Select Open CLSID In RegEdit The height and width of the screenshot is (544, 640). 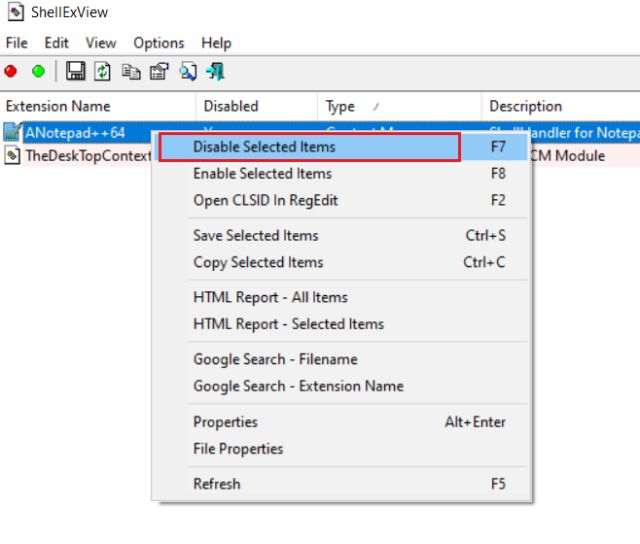pyautogui.click(x=265, y=200)
